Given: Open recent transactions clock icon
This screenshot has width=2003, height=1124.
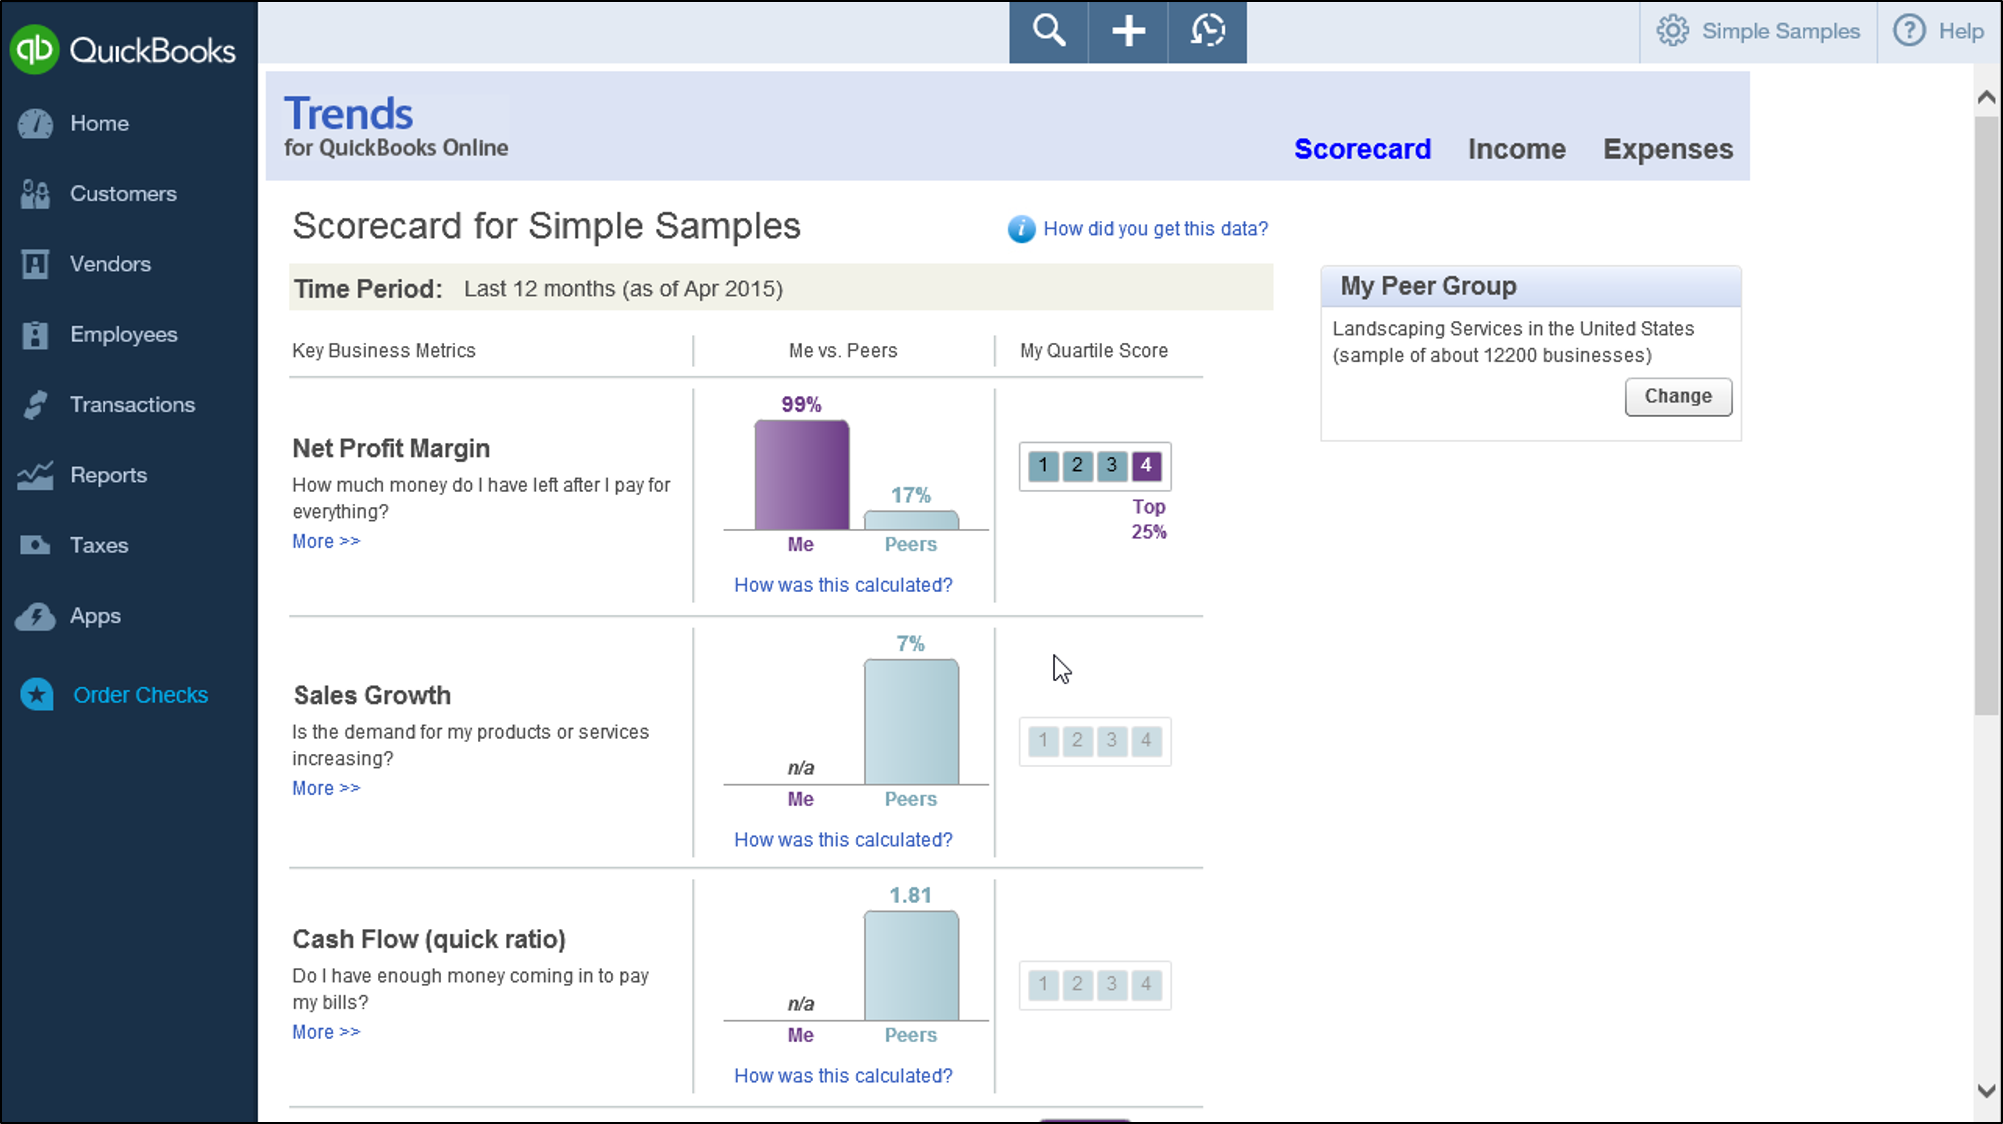Looking at the screenshot, I should 1206,31.
